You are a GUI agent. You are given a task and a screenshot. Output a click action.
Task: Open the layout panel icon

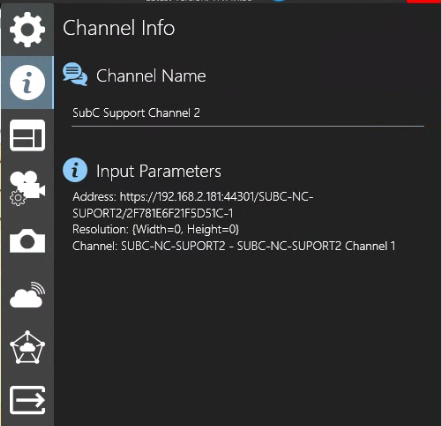27,135
